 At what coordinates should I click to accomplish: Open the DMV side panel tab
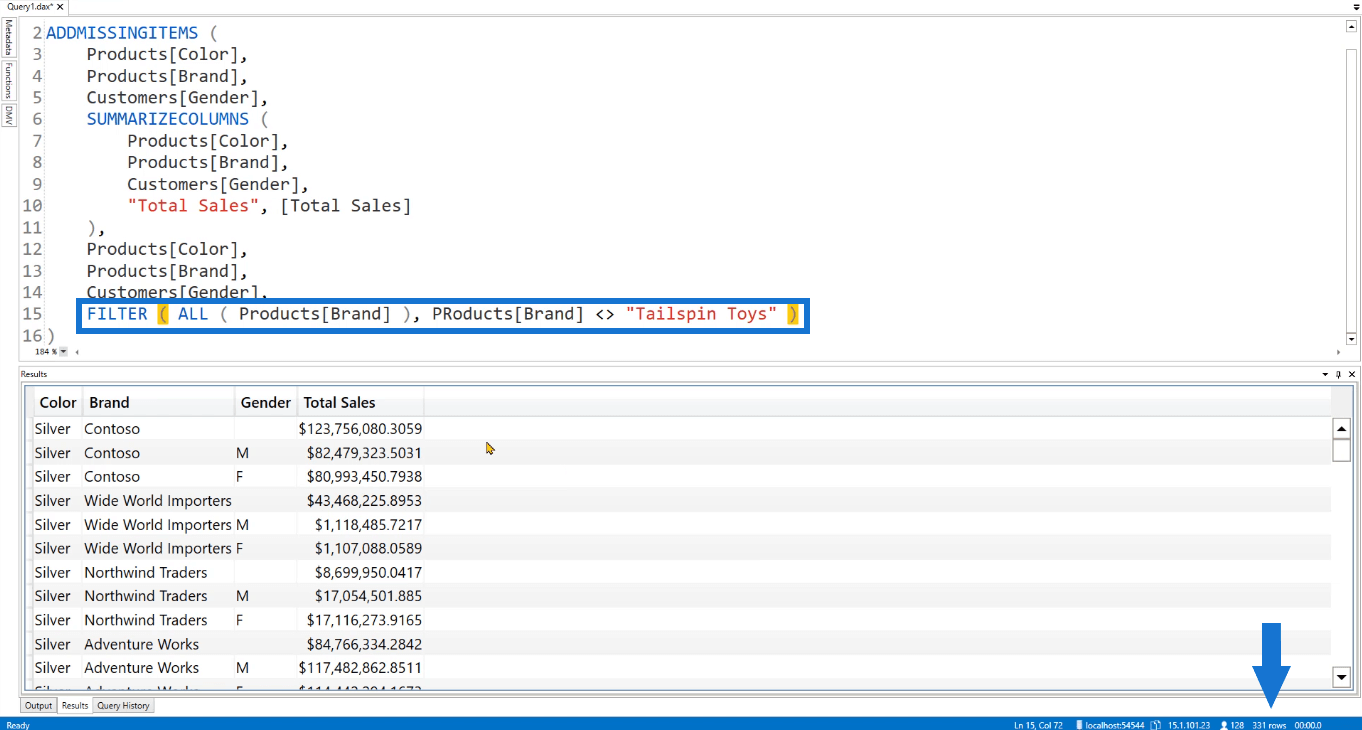click(x=8, y=115)
